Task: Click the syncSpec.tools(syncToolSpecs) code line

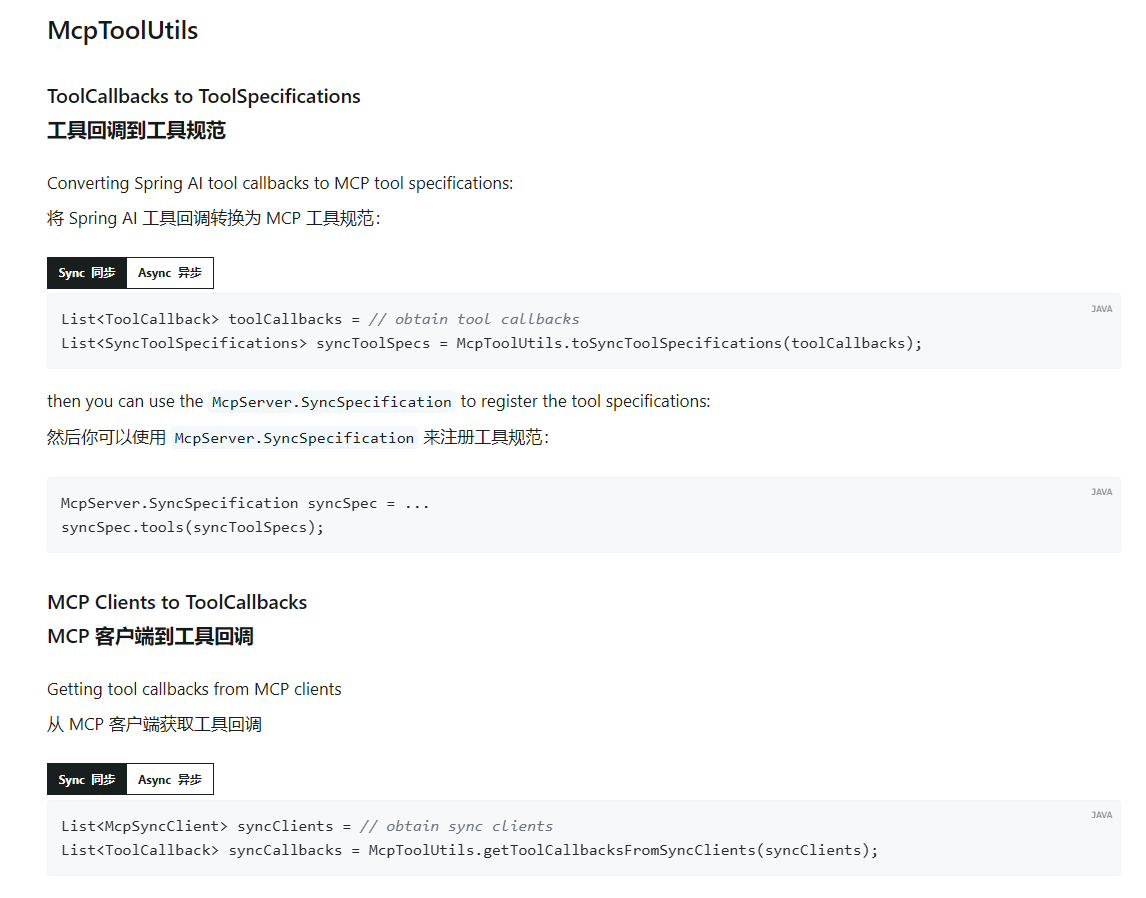Action: (193, 527)
